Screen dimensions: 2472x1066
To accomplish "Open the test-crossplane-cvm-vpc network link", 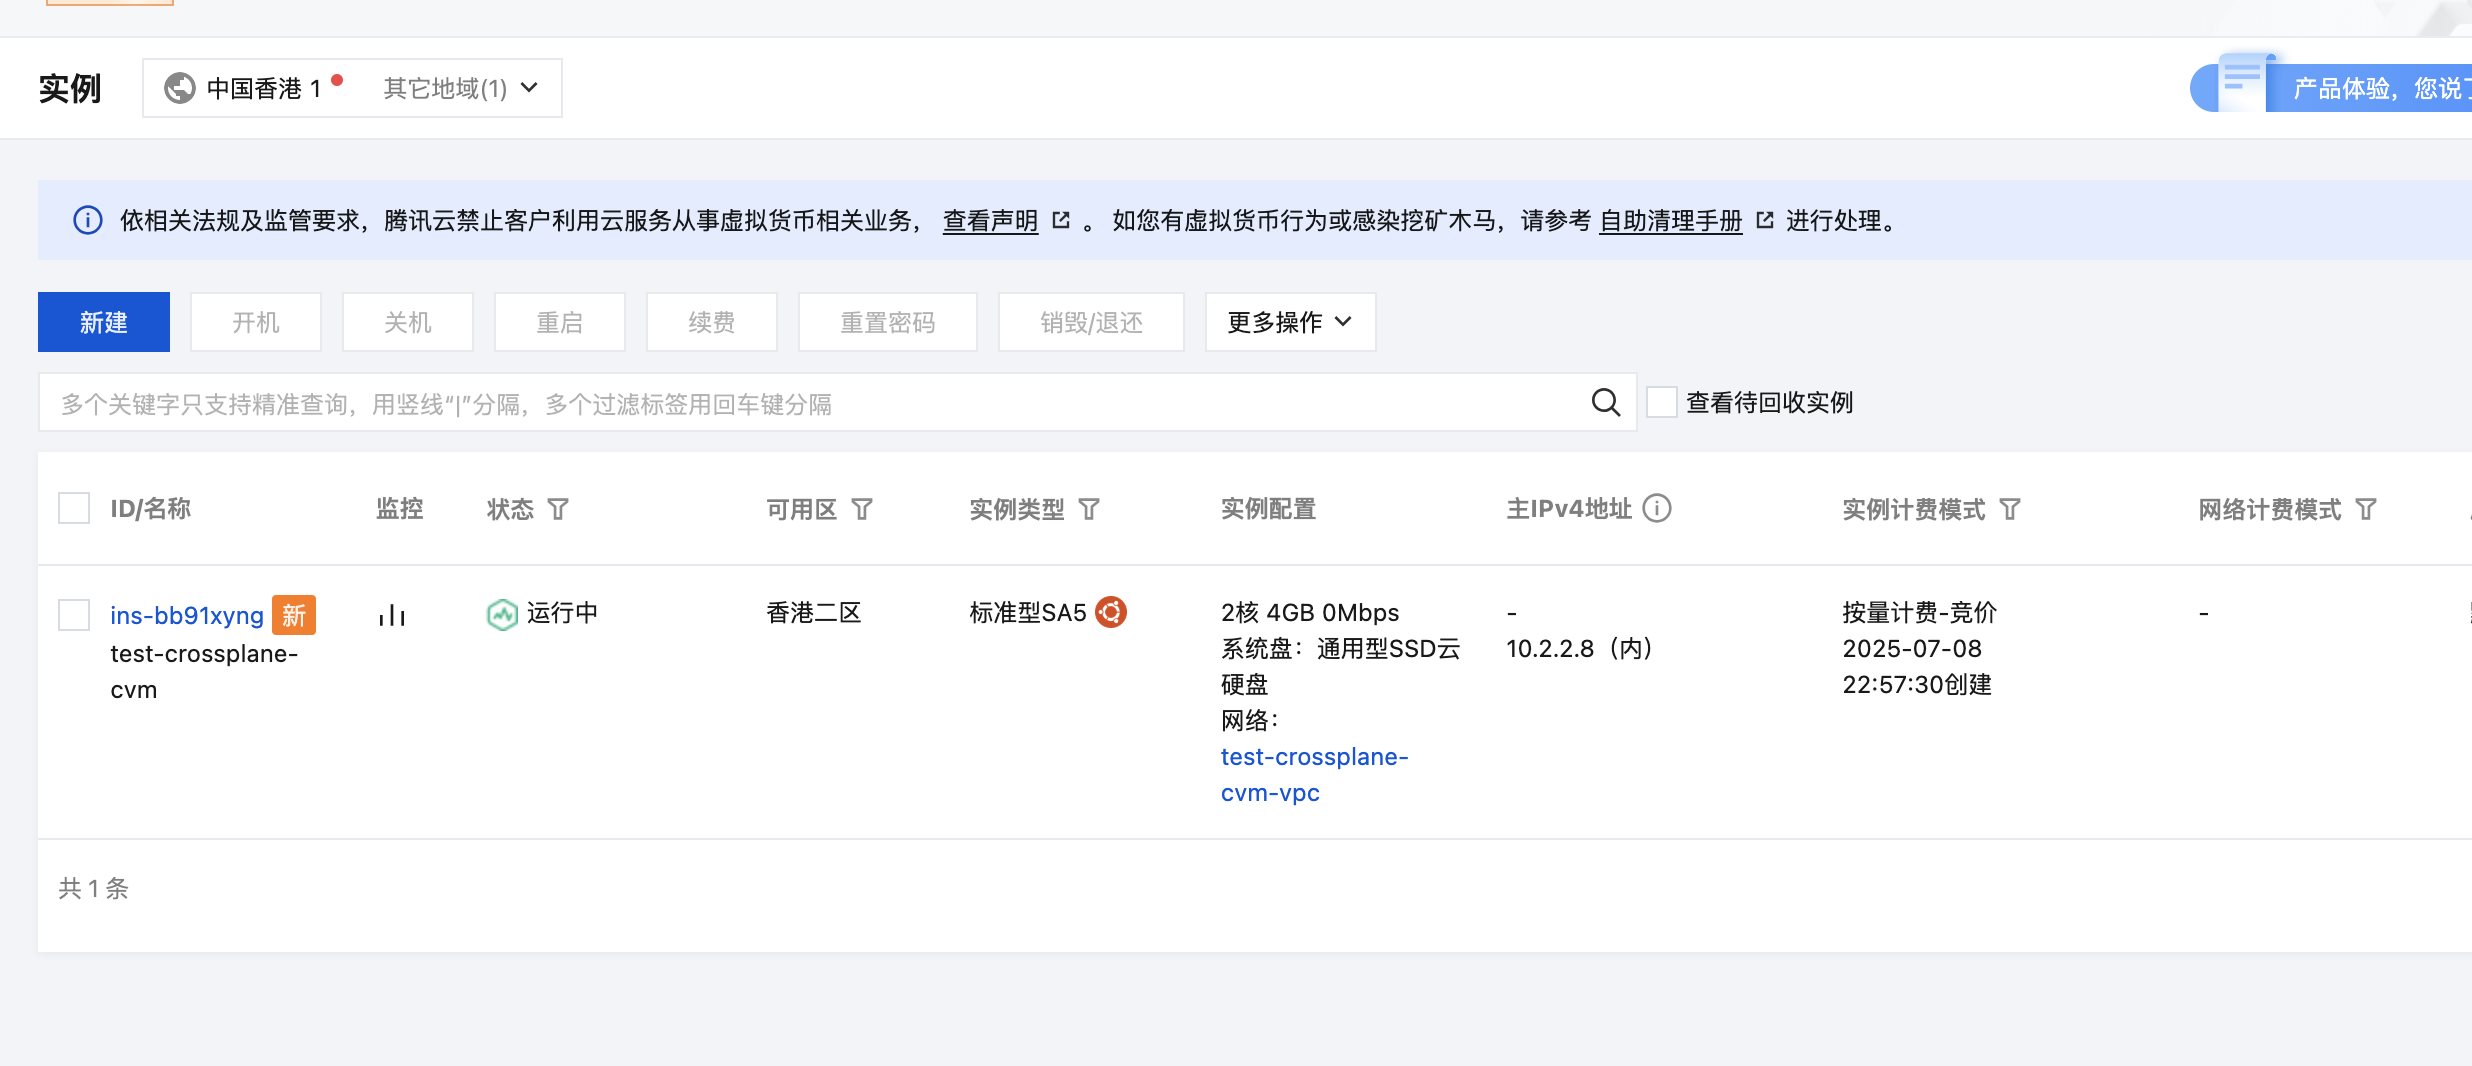I will point(1315,774).
